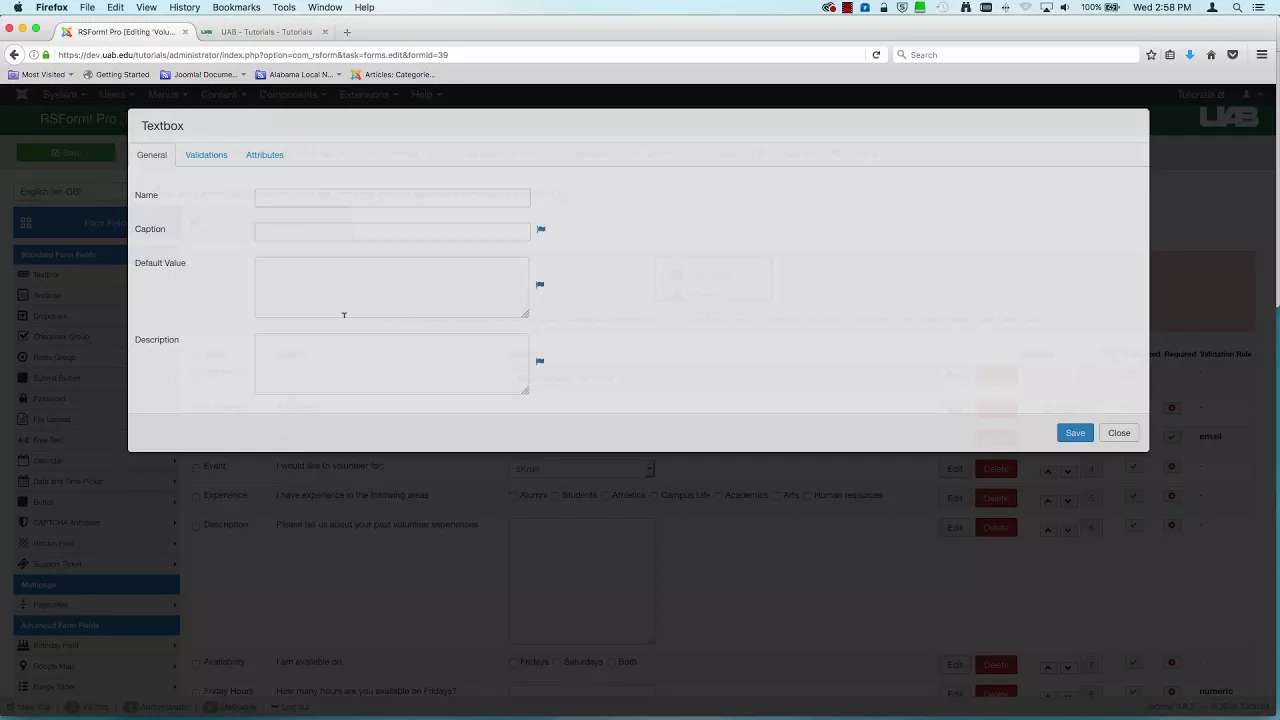Viewport: 1280px width, 720px height.
Task: Tick the Experience row checkbox
Action: tap(196, 496)
